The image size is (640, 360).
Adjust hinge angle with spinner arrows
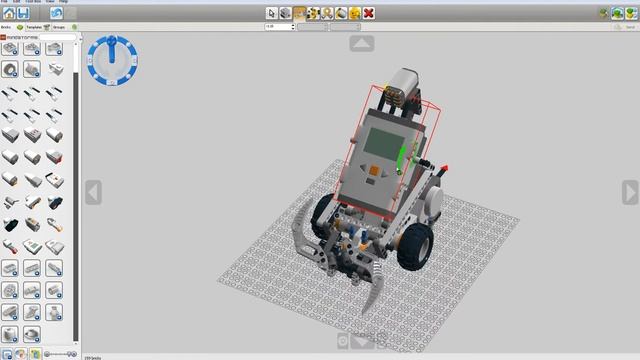point(293,27)
